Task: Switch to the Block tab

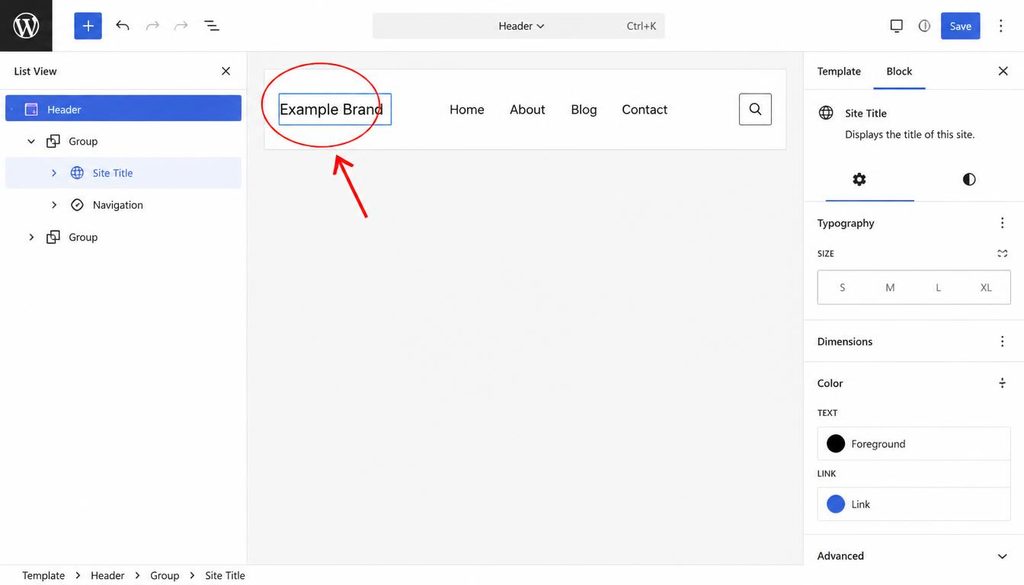Action: (x=899, y=71)
